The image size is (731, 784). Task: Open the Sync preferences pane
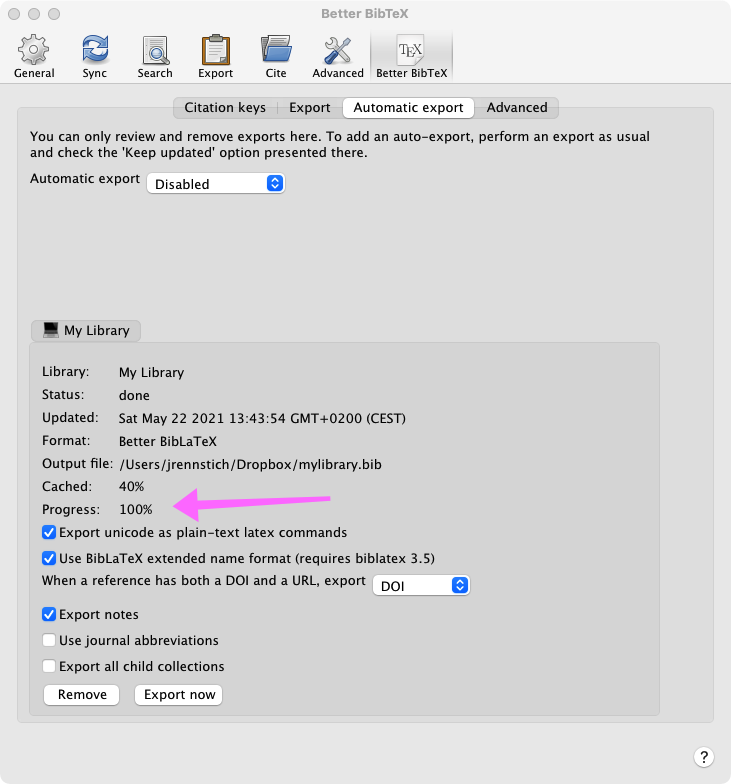tap(94, 56)
